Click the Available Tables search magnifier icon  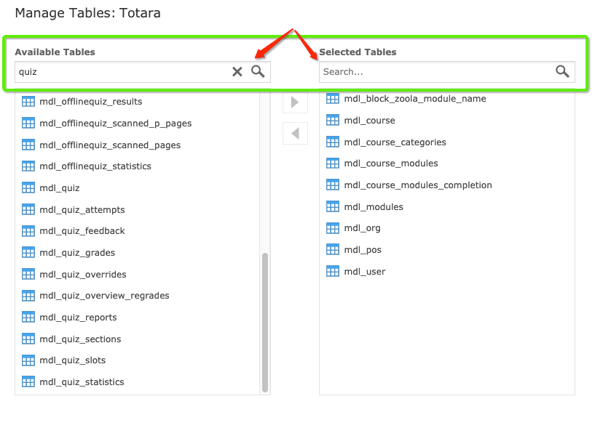(x=258, y=71)
